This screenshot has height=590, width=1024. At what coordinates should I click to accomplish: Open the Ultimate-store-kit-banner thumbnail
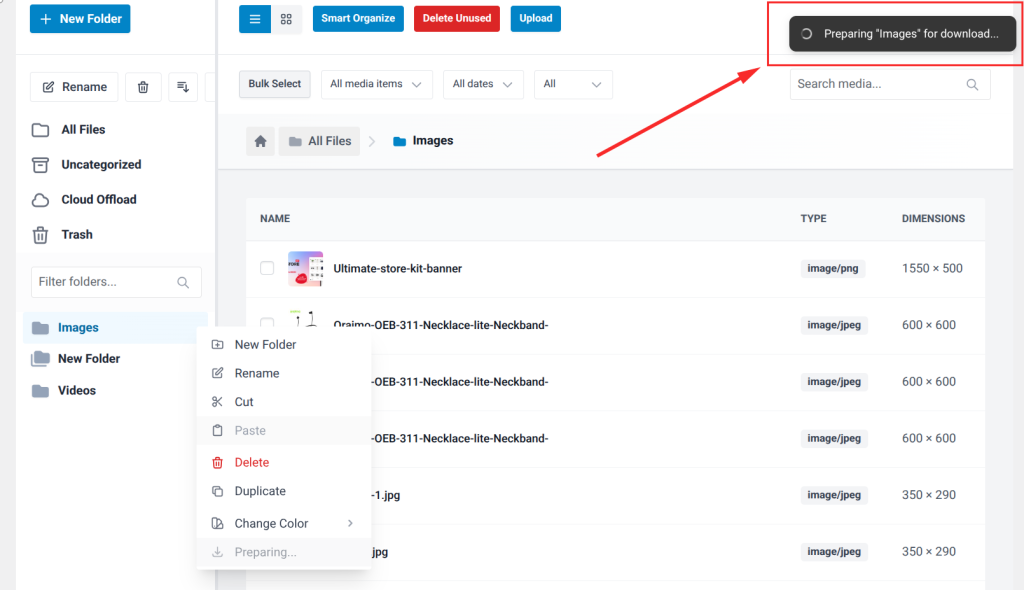[305, 268]
